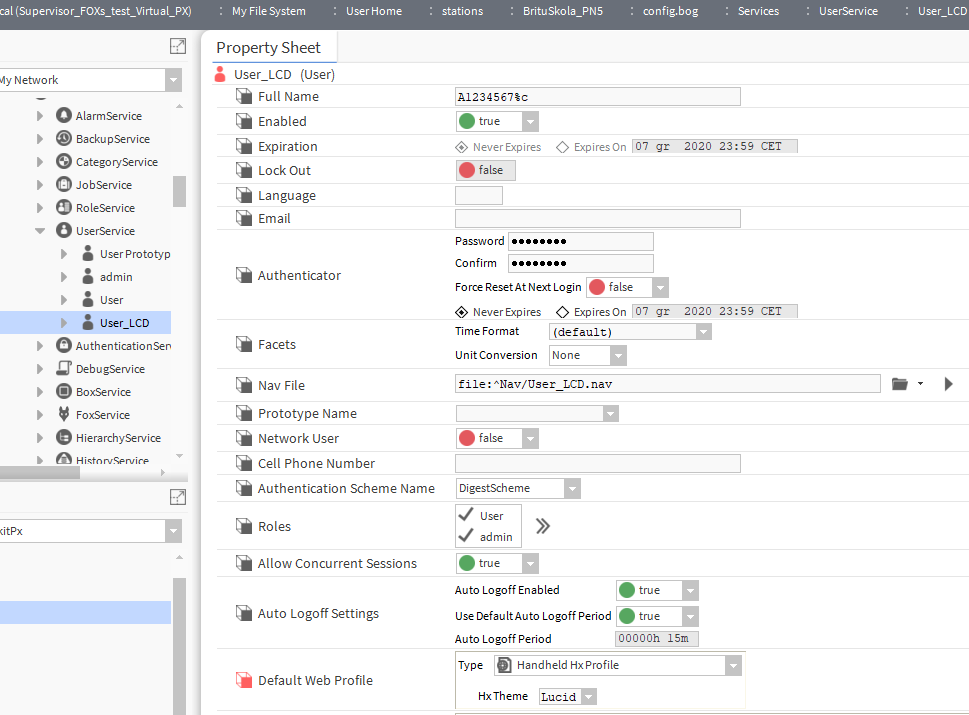Open the Hx Theme Lucid dropdown
969x715 pixels.
point(588,697)
